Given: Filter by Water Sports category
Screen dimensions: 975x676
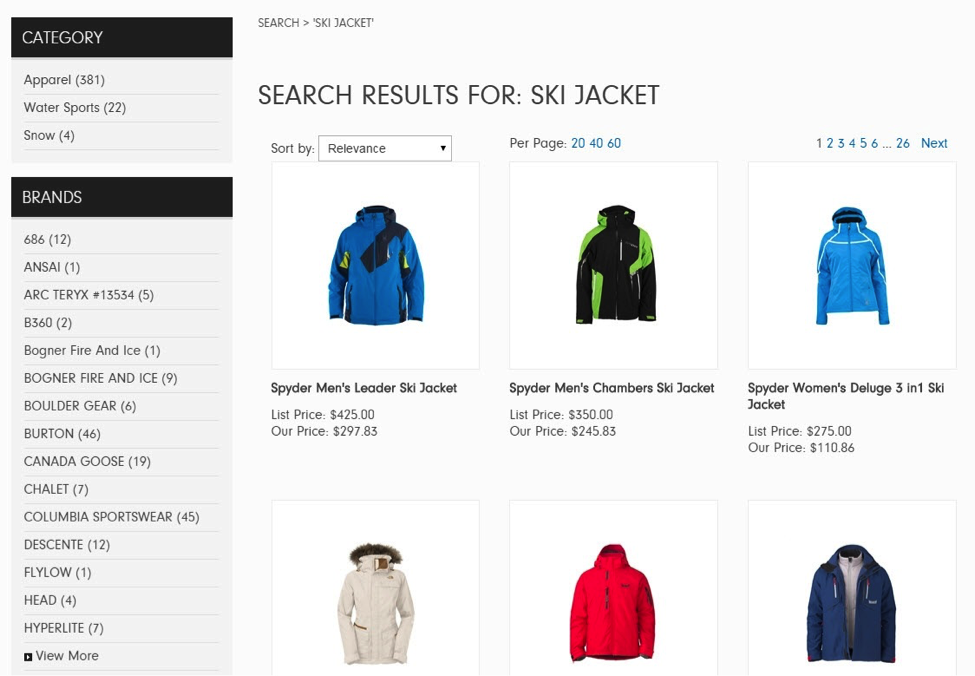Looking at the screenshot, I should coord(75,108).
